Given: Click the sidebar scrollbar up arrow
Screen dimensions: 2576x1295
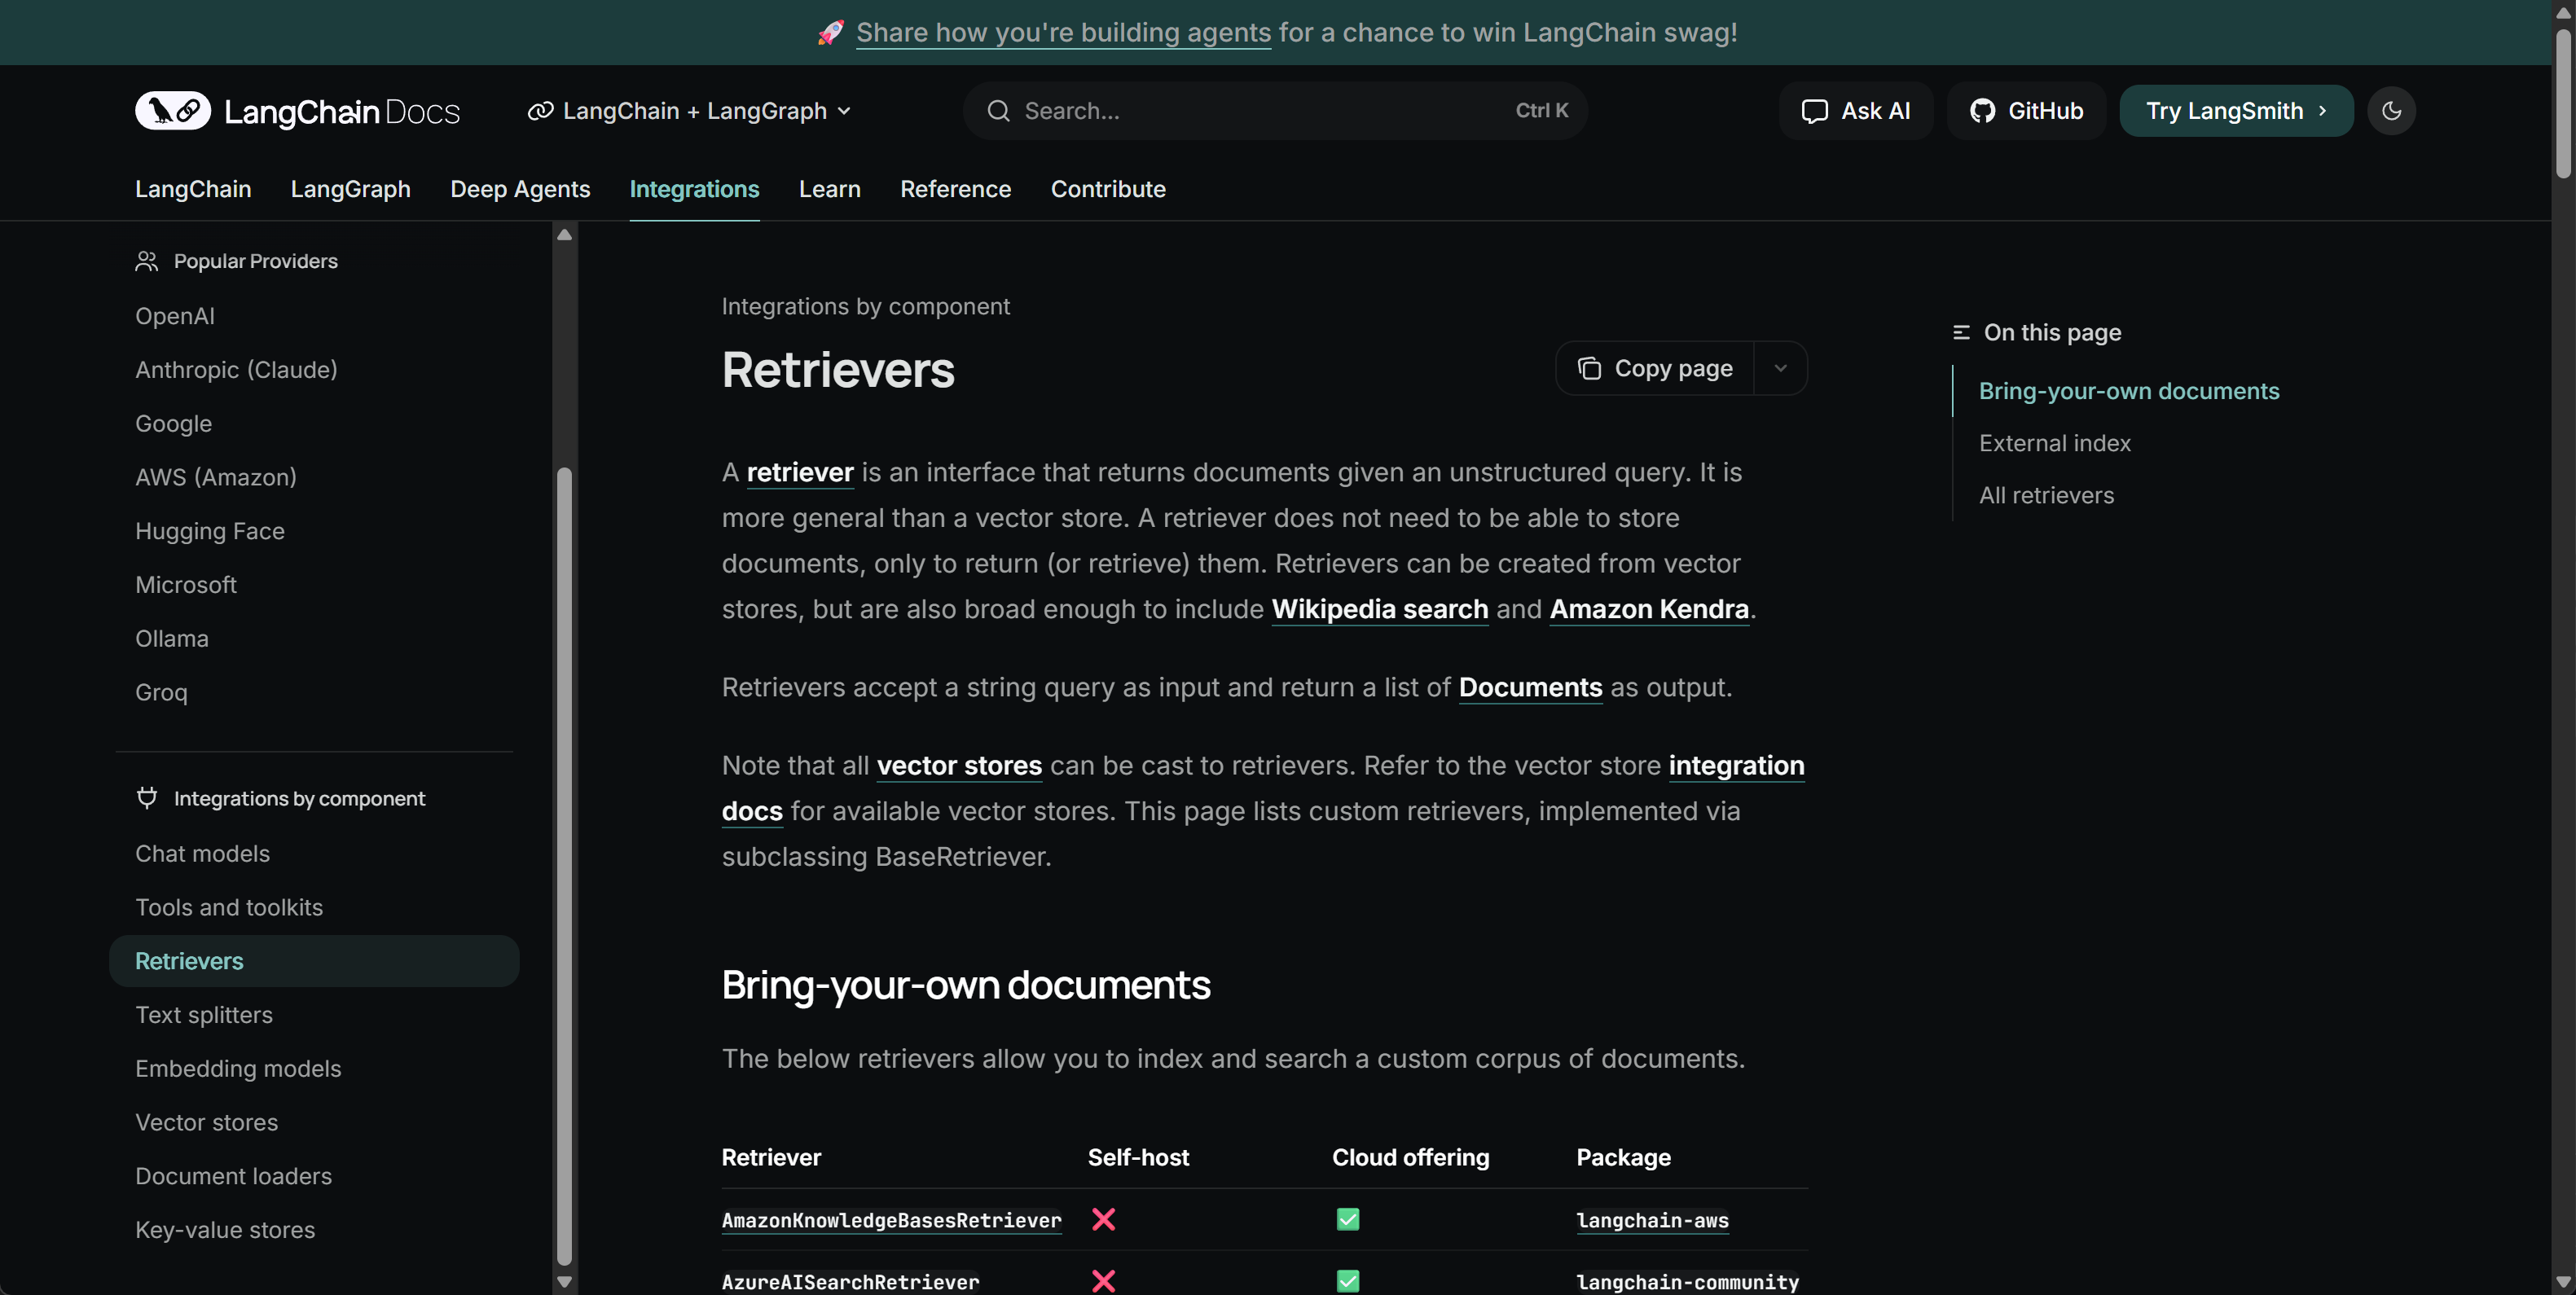Looking at the screenshot, I should point(564,234).
